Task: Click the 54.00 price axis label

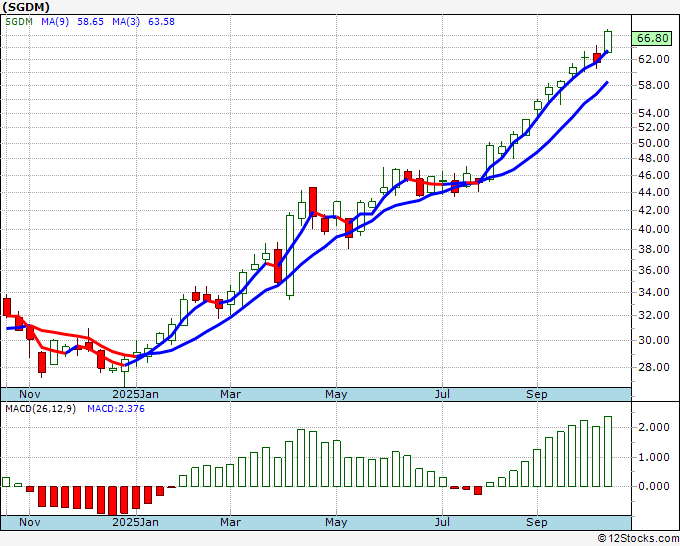Action: (x=654, y=113)
